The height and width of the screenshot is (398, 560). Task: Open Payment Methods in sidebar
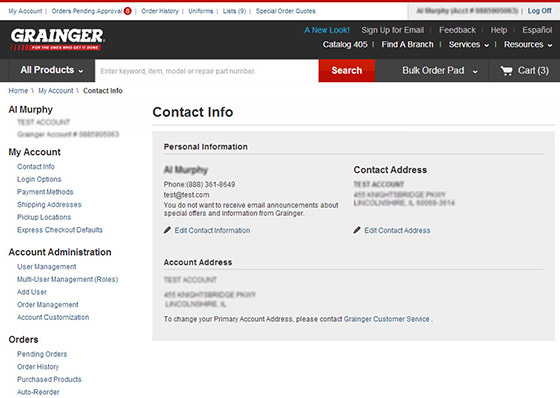click(x=45, y=192)
